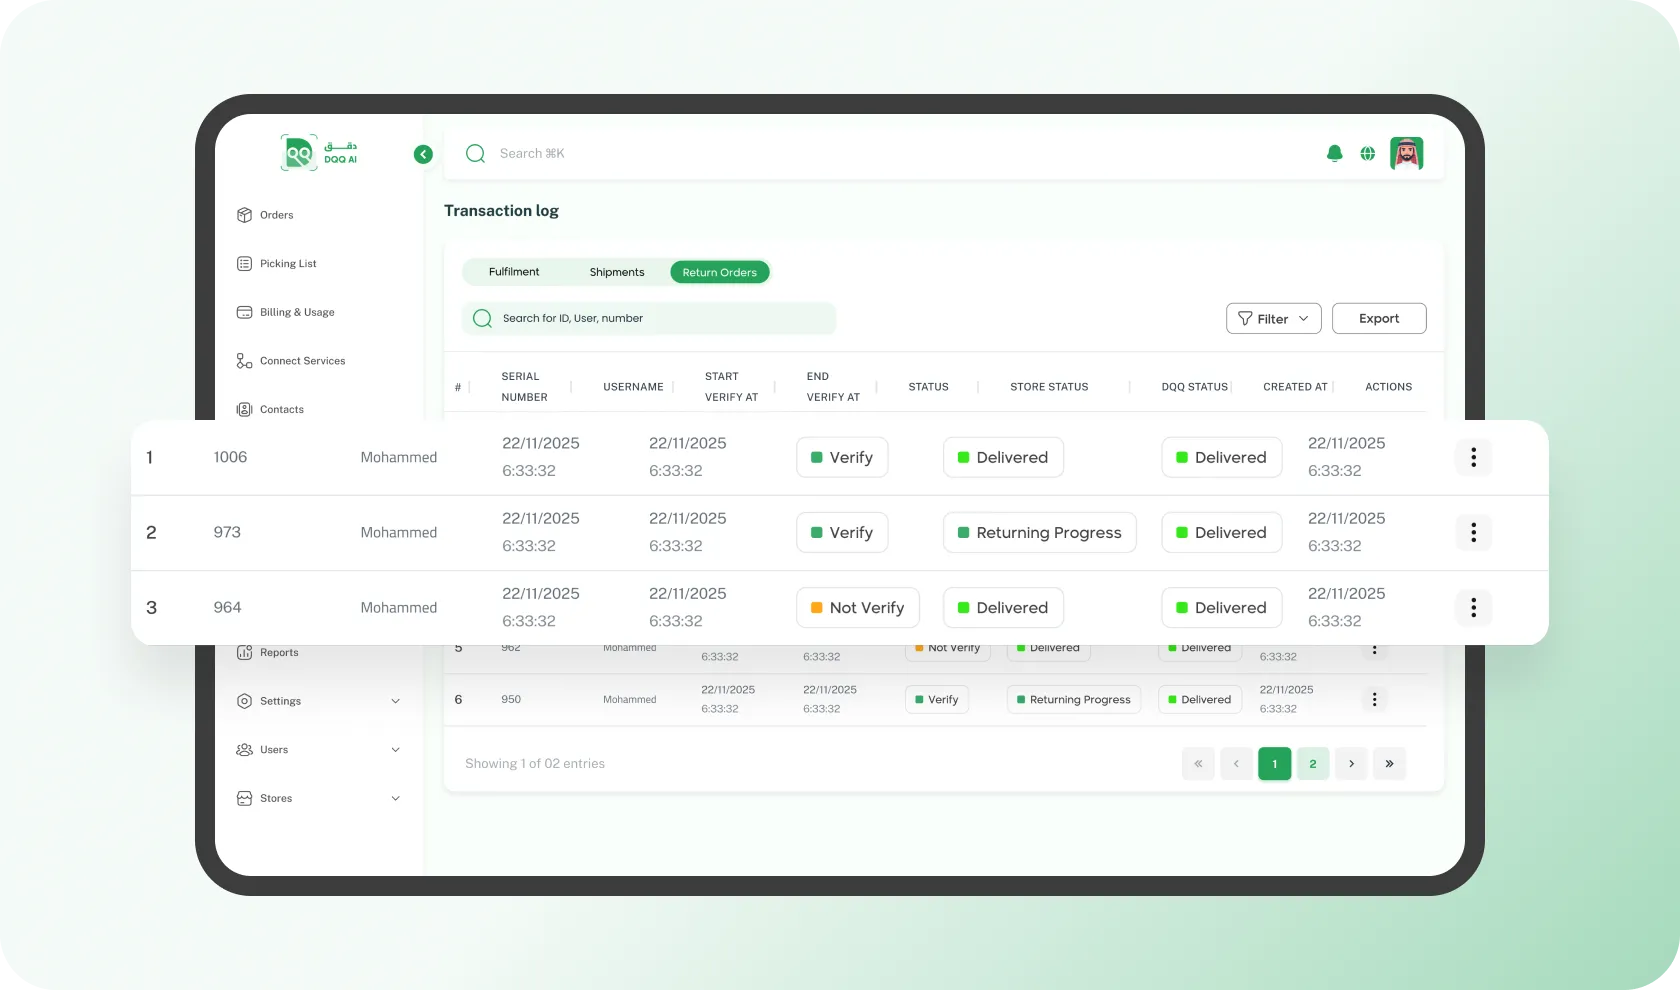1680x990 pixels.
Task: Go to Billing & Usage
Action: pos(296,312)
